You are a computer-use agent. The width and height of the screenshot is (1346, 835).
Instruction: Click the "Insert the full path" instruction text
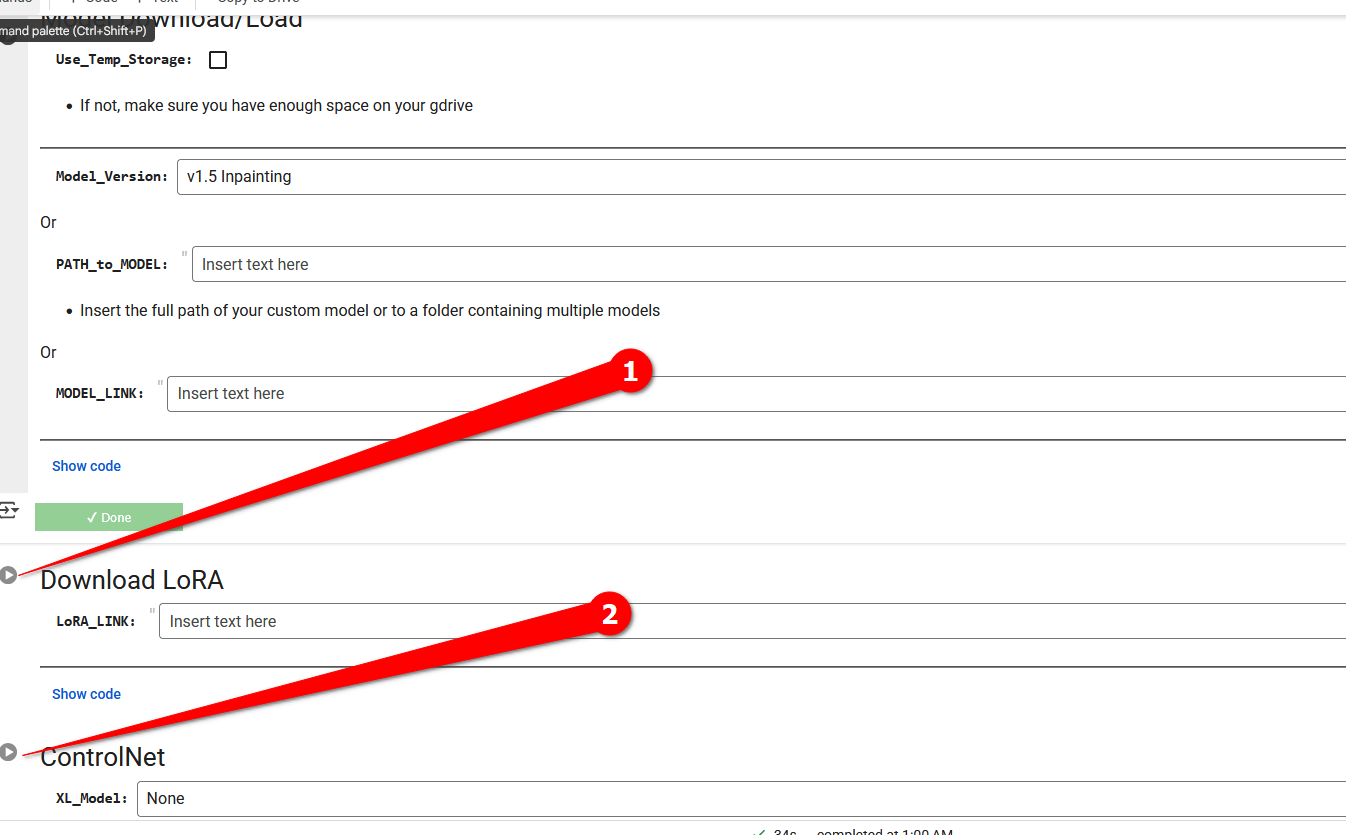[x=370, y=311]
